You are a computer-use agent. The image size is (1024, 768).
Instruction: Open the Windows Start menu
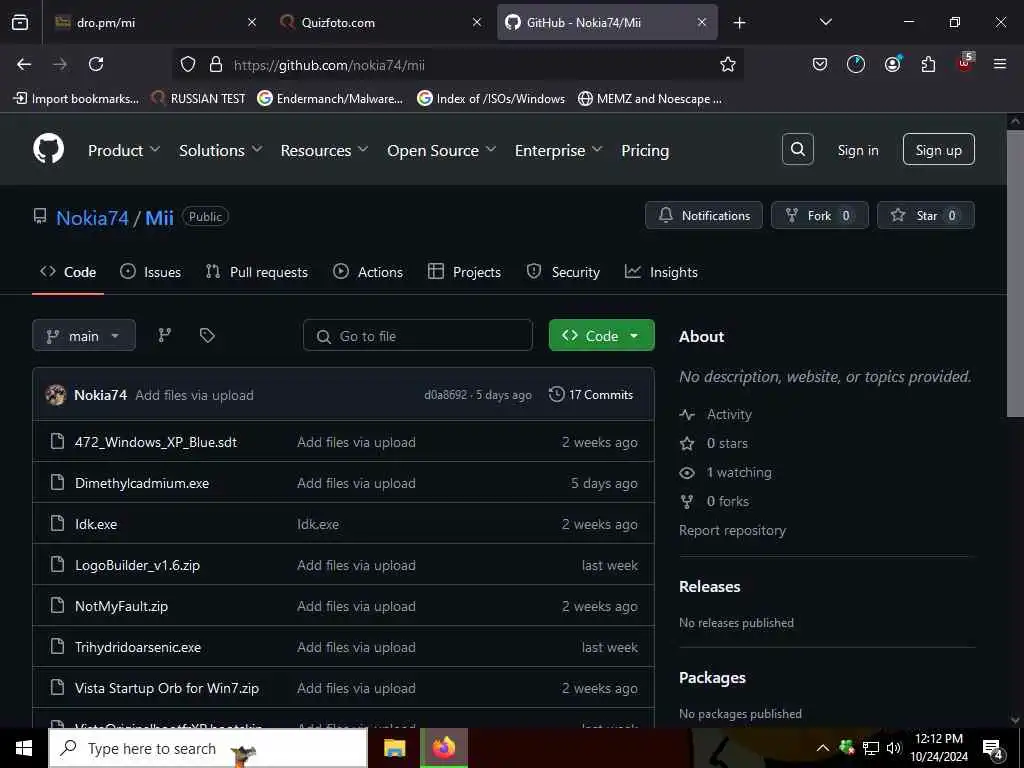(x=24, y=748)
